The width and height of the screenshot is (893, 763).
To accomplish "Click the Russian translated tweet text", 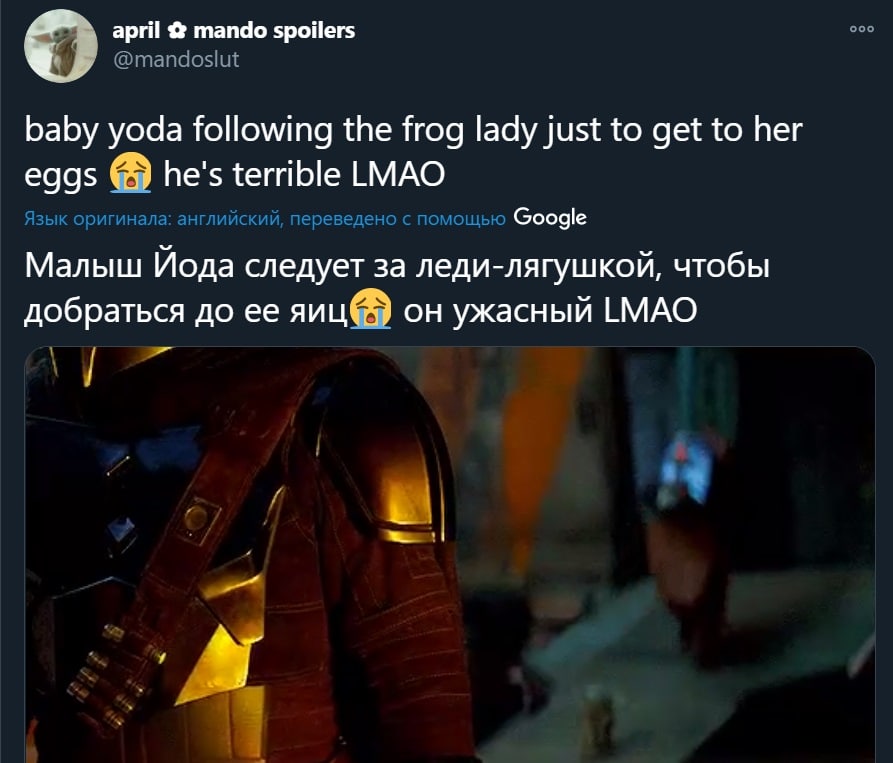I will coord(397,288).
